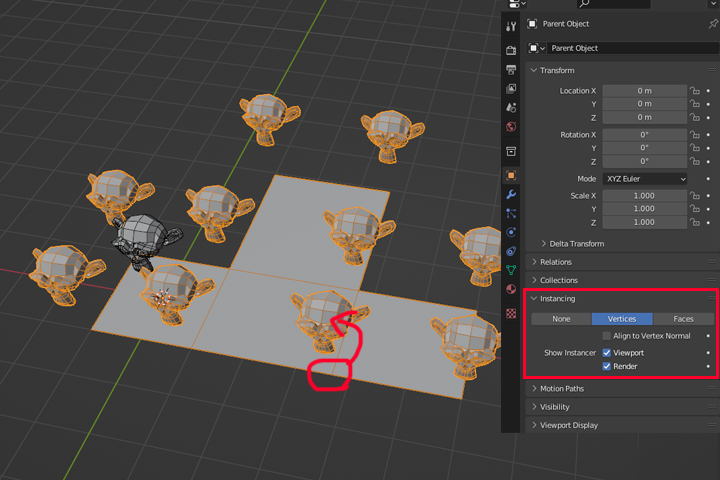Open the Physics properties tab

click(x=511, y=232)
